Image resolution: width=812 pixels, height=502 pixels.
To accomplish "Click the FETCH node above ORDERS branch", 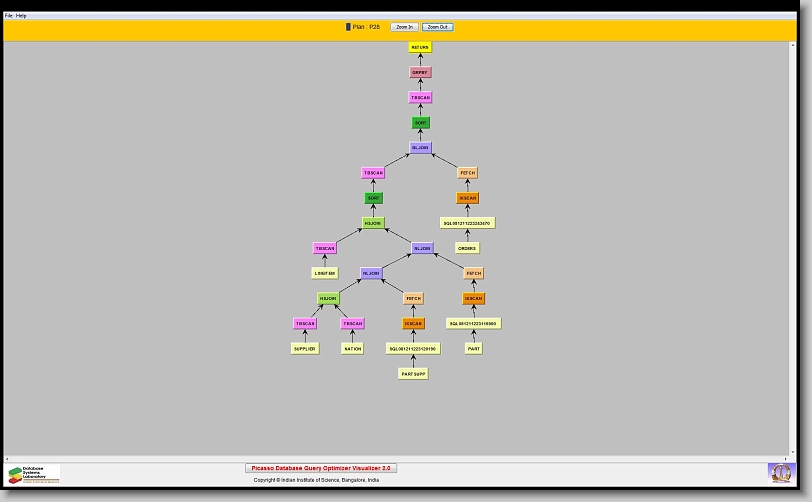I will (467, 173).
